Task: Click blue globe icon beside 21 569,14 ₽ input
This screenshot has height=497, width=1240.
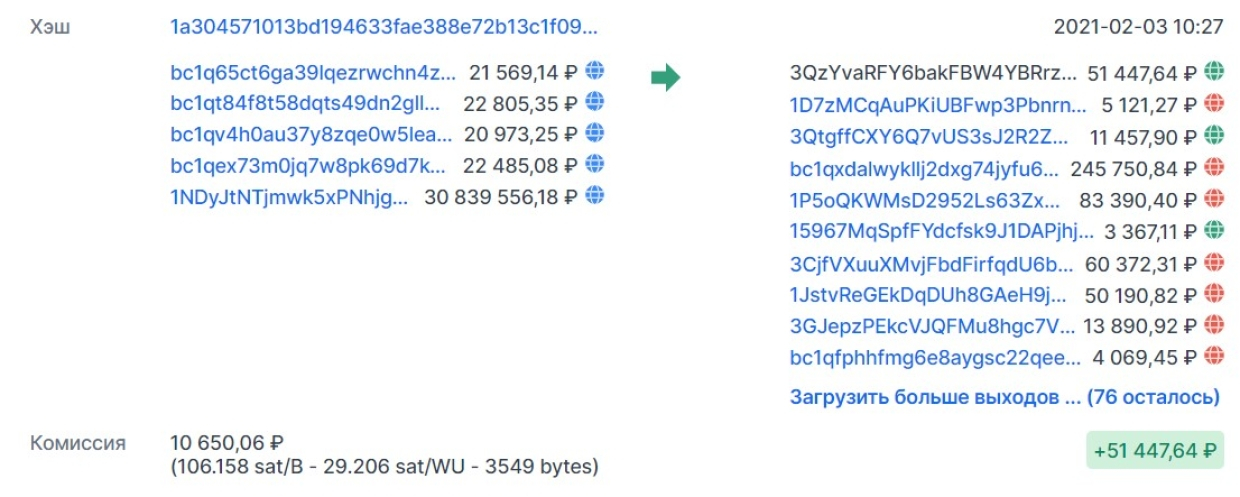Action: pyautogui.click(x=595, y=72)
